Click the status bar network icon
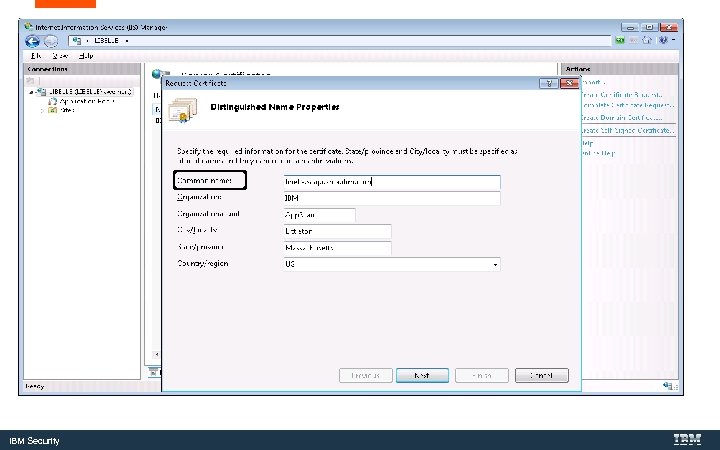The height and width of the screenshot is (450, 720). 668,386
